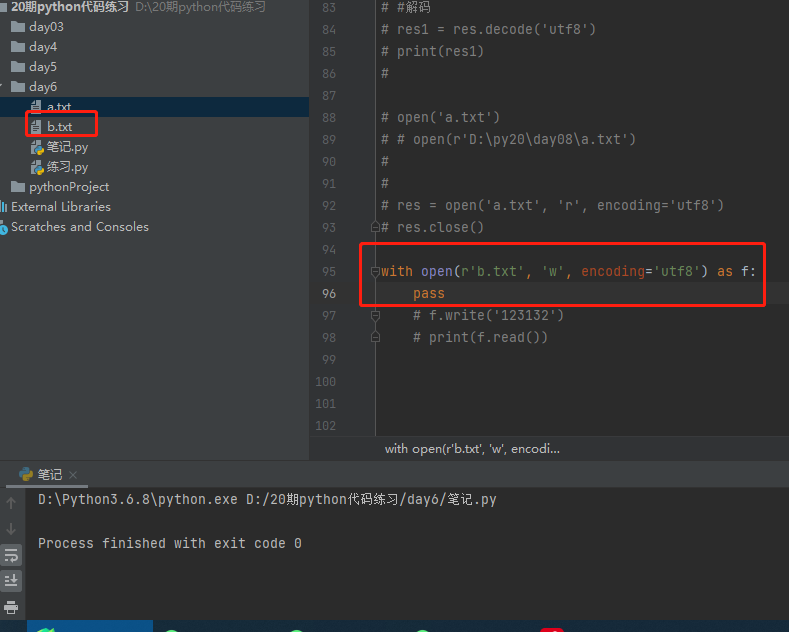This screenshot has width=789, height=632.
Task: Click the "res1 = res.decode('utf8')" comment line
Action: (488, 29)
